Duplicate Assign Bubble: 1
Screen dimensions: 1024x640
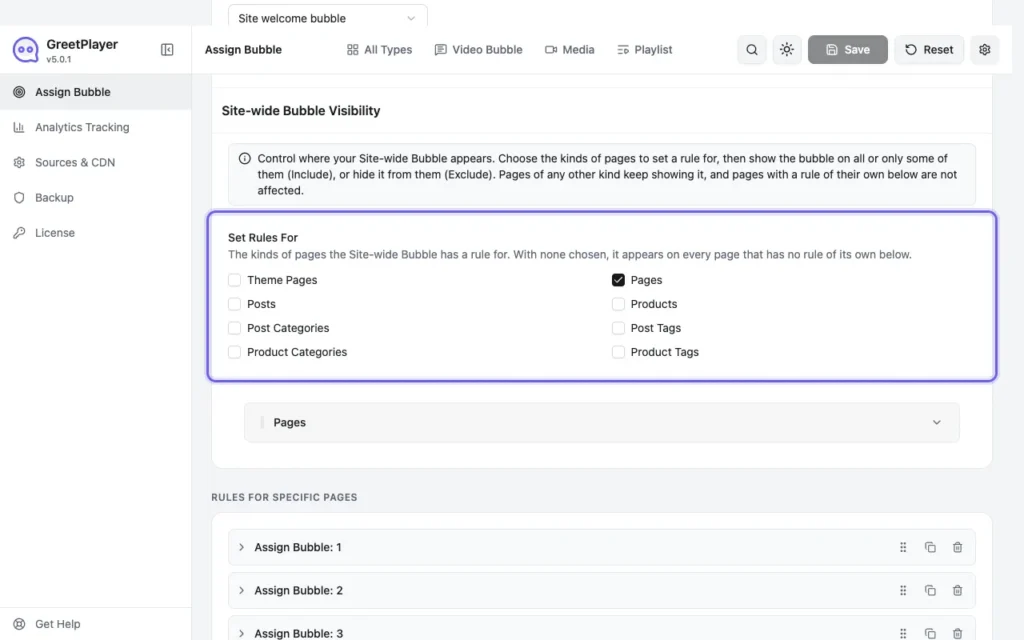pos(930,547)
